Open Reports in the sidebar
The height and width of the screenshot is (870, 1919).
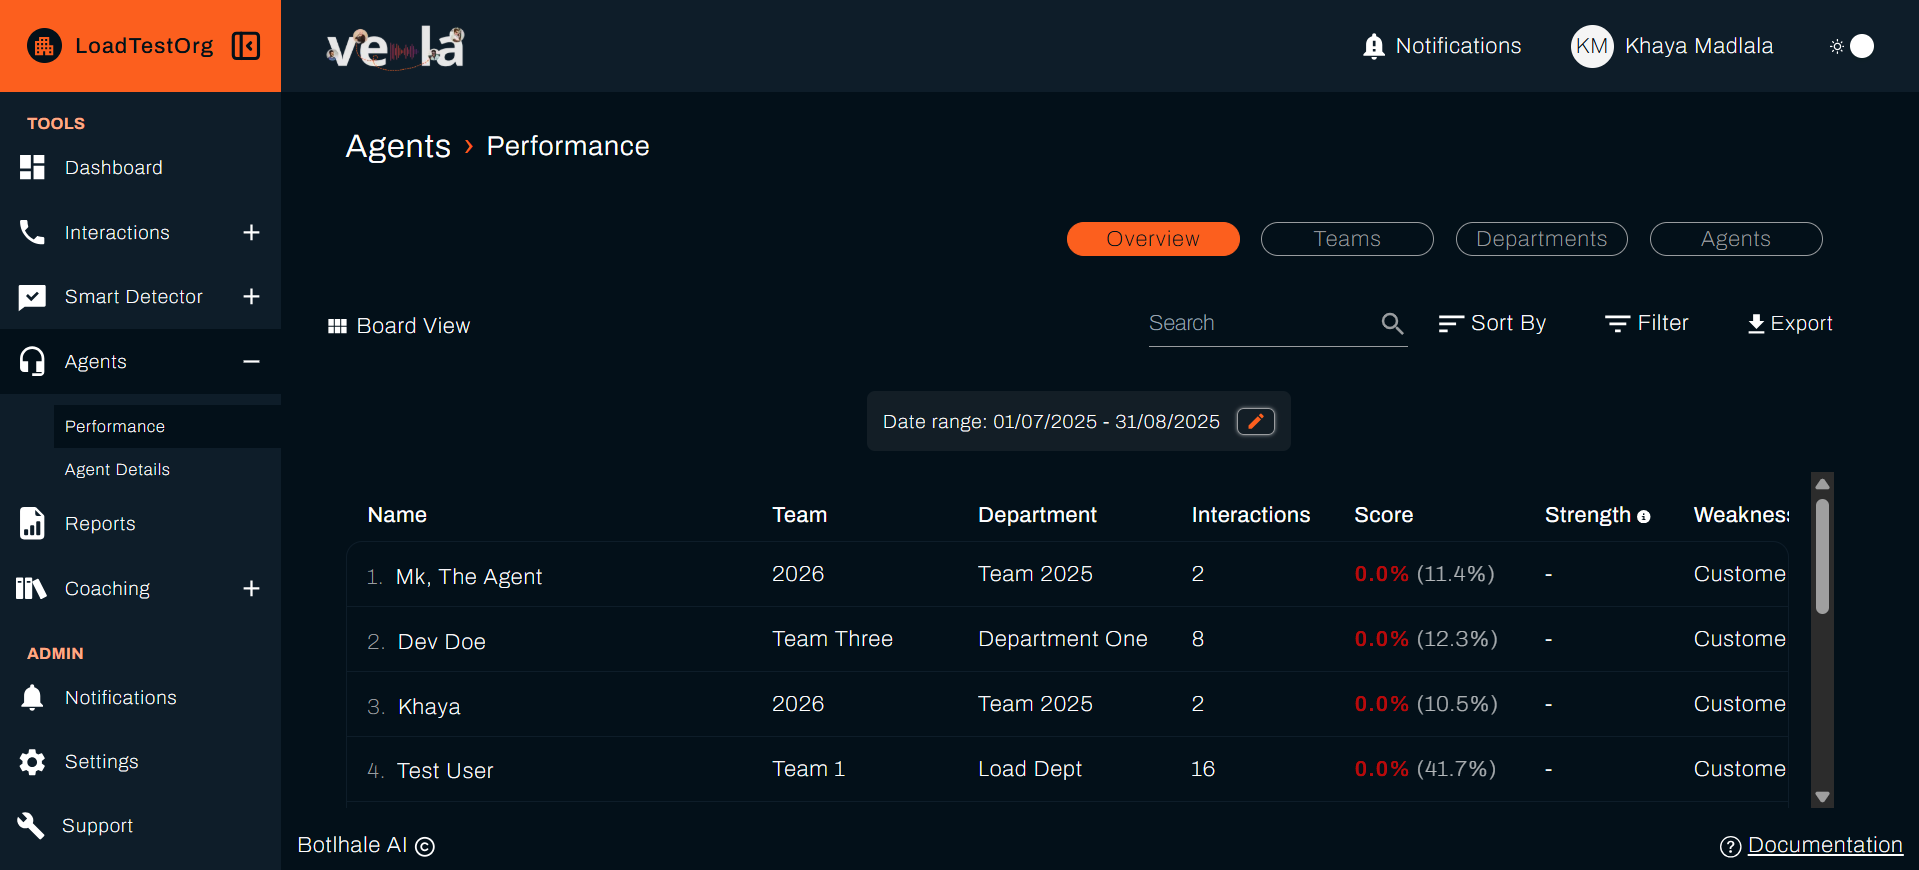point(100,524)
